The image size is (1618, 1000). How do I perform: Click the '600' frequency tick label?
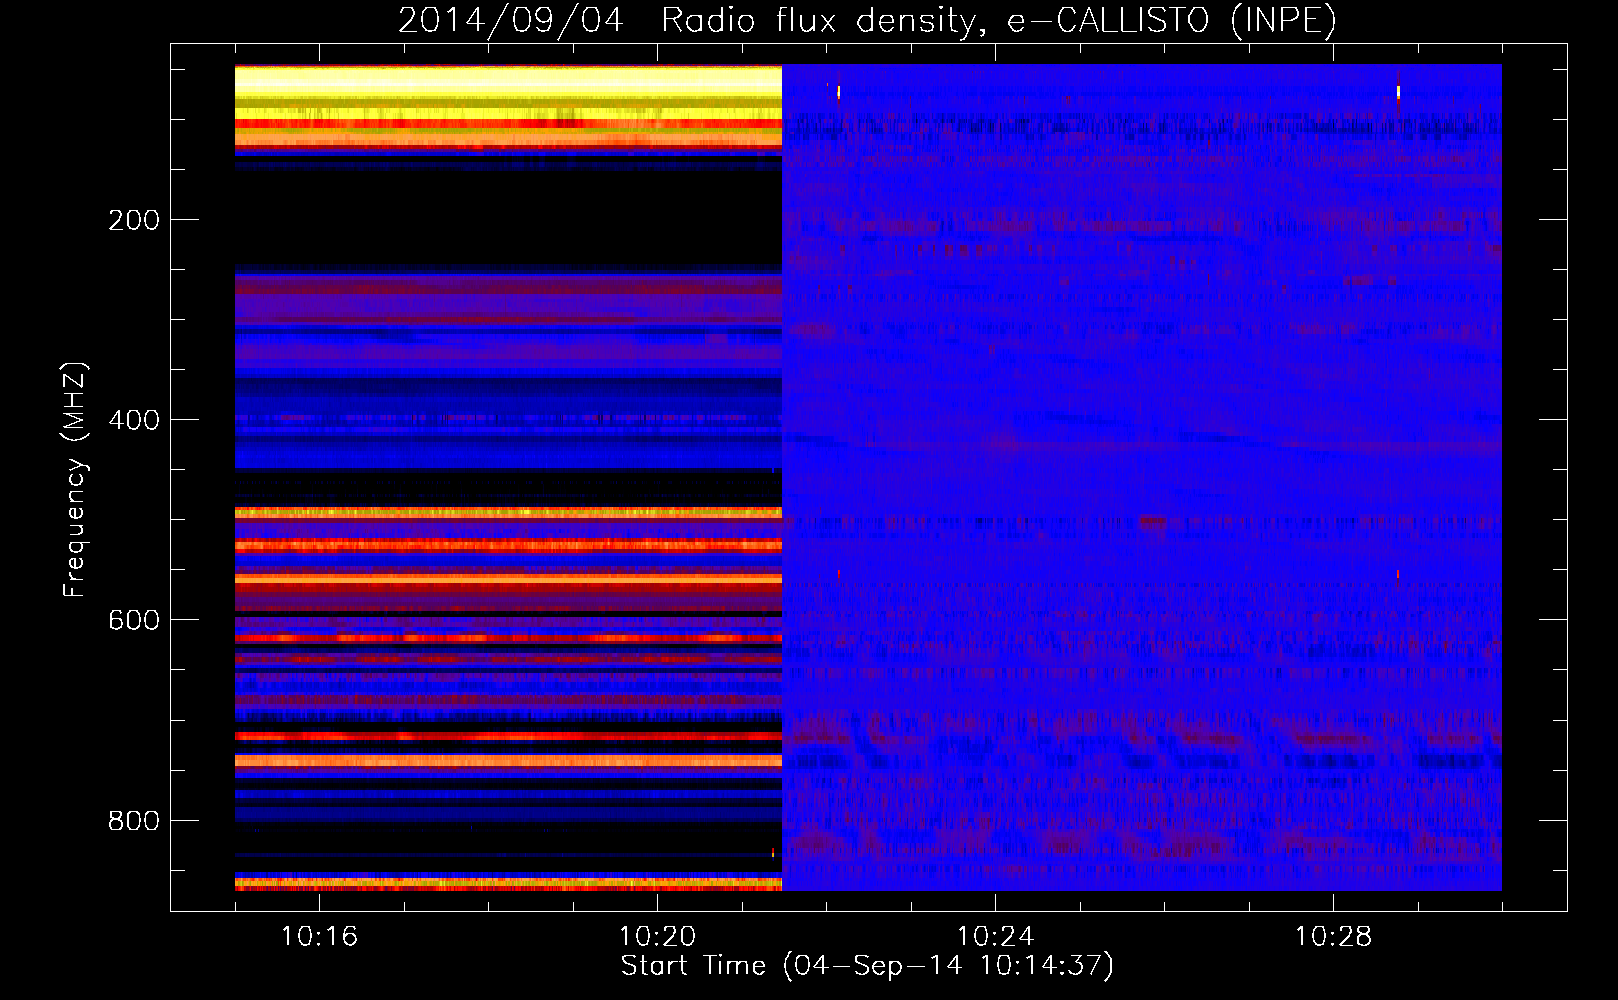point(134,620)
